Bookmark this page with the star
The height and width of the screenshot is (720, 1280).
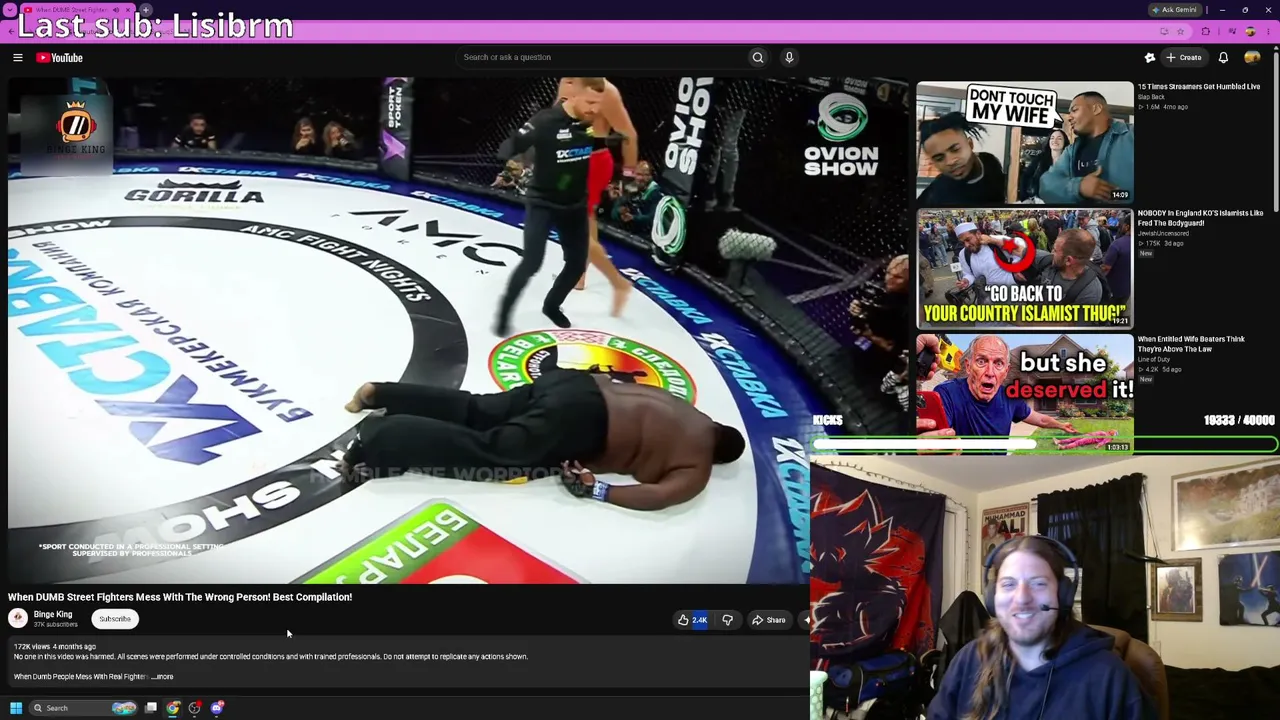coord(1180,32)
